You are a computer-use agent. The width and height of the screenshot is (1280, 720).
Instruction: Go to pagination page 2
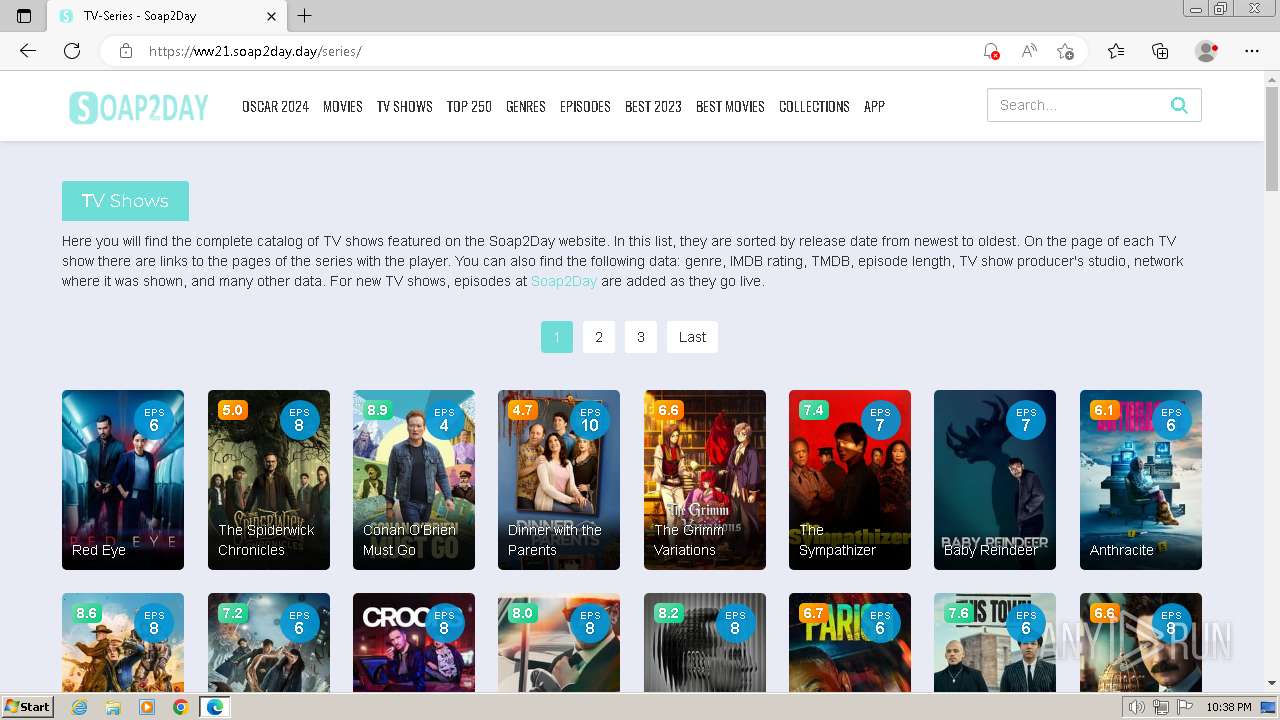pos(599,337)
